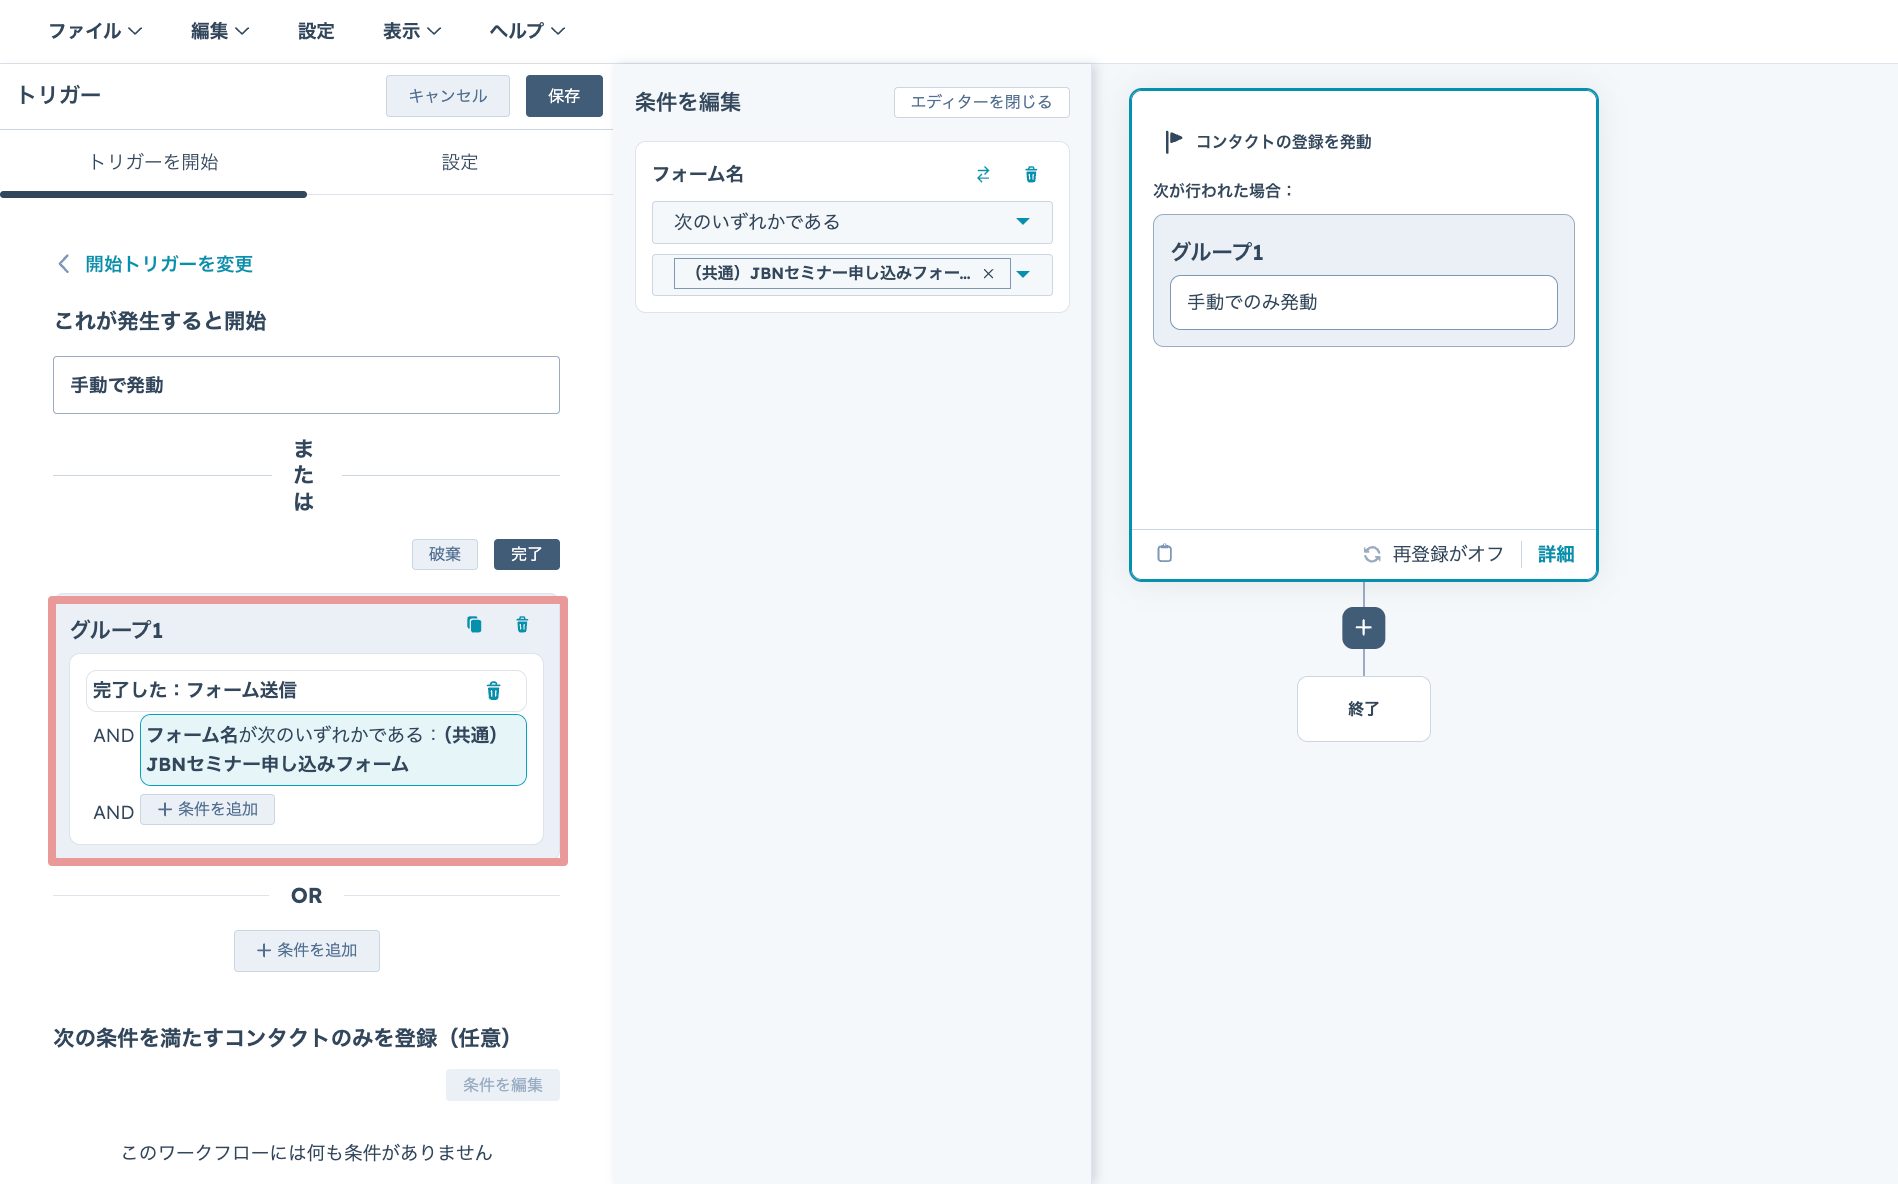The height and width of the screenshot is (1184, 1898).
Task: Click the 詳細 link on trigger card
Action: point(1555,554)
